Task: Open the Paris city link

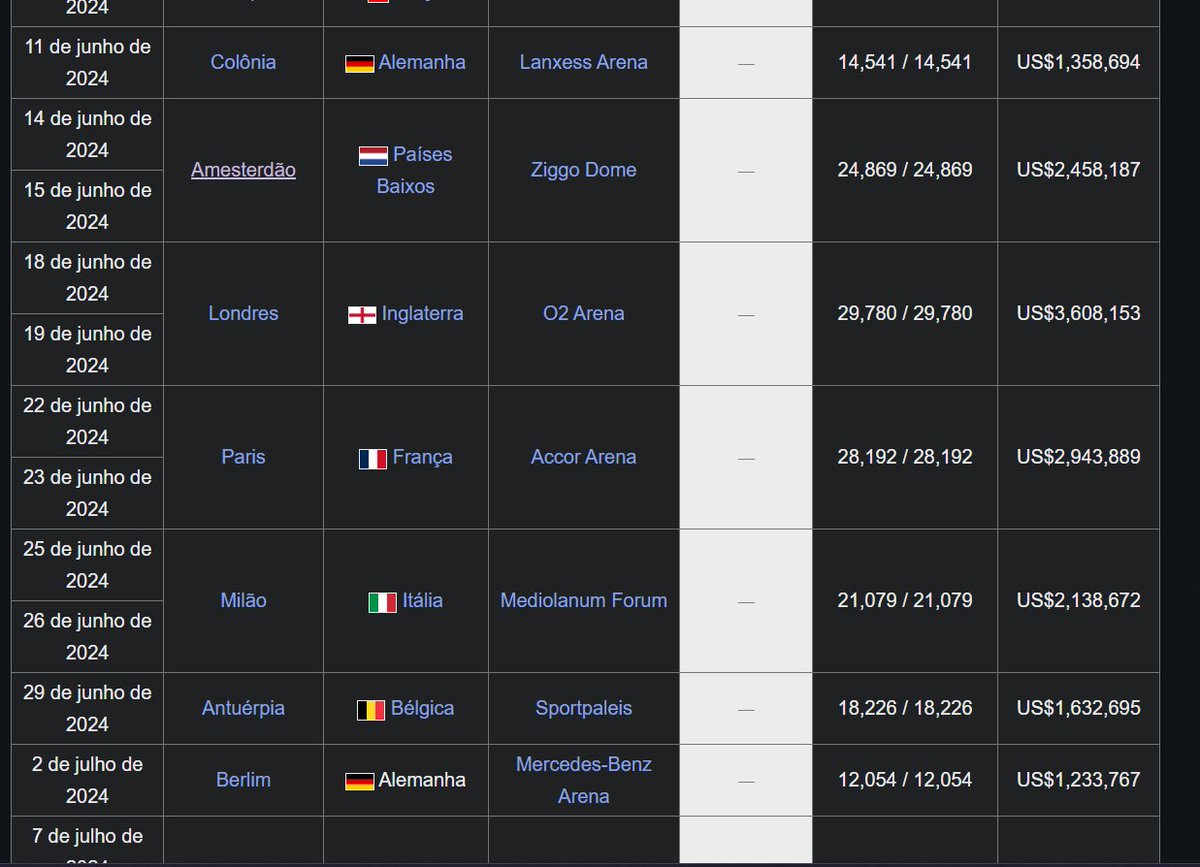Action: pyautogui.click(x=243, y=457)
